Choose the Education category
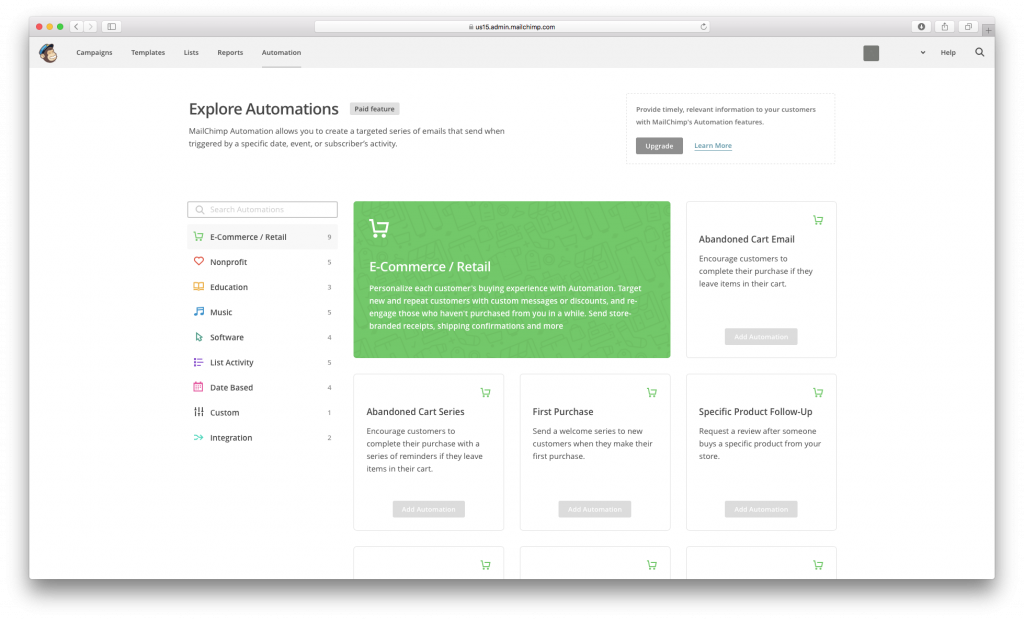Image resolution: width=1024 pixels, height=621 pixels. pos(263,287)
